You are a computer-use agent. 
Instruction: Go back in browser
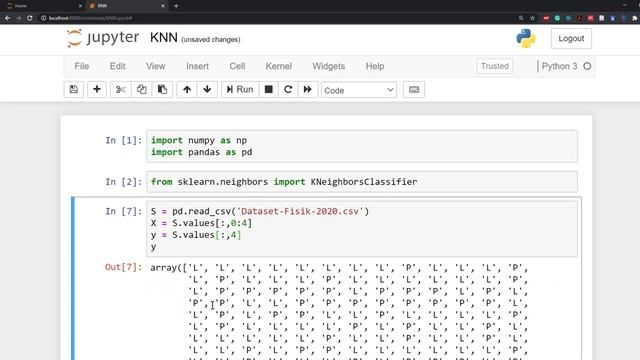pos(7,18)
